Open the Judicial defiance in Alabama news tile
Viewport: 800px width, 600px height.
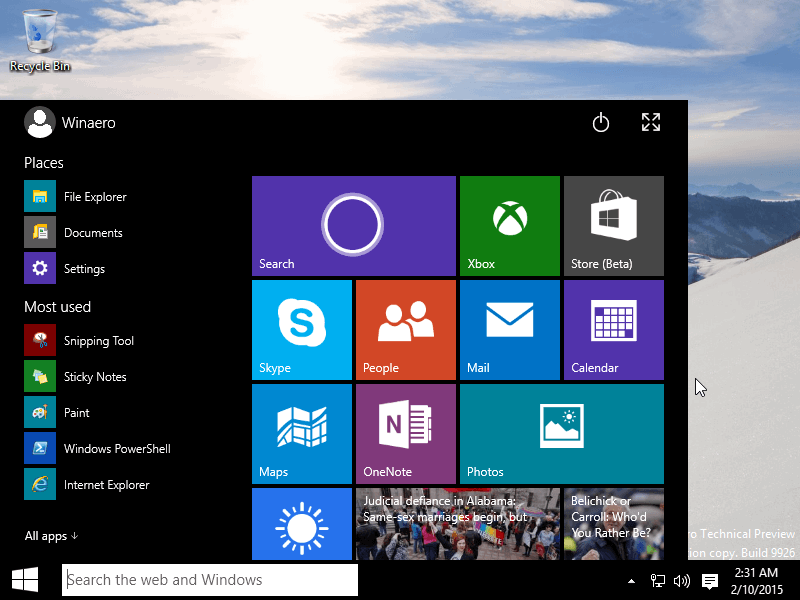pyautogui.click(x=458, y=524)
